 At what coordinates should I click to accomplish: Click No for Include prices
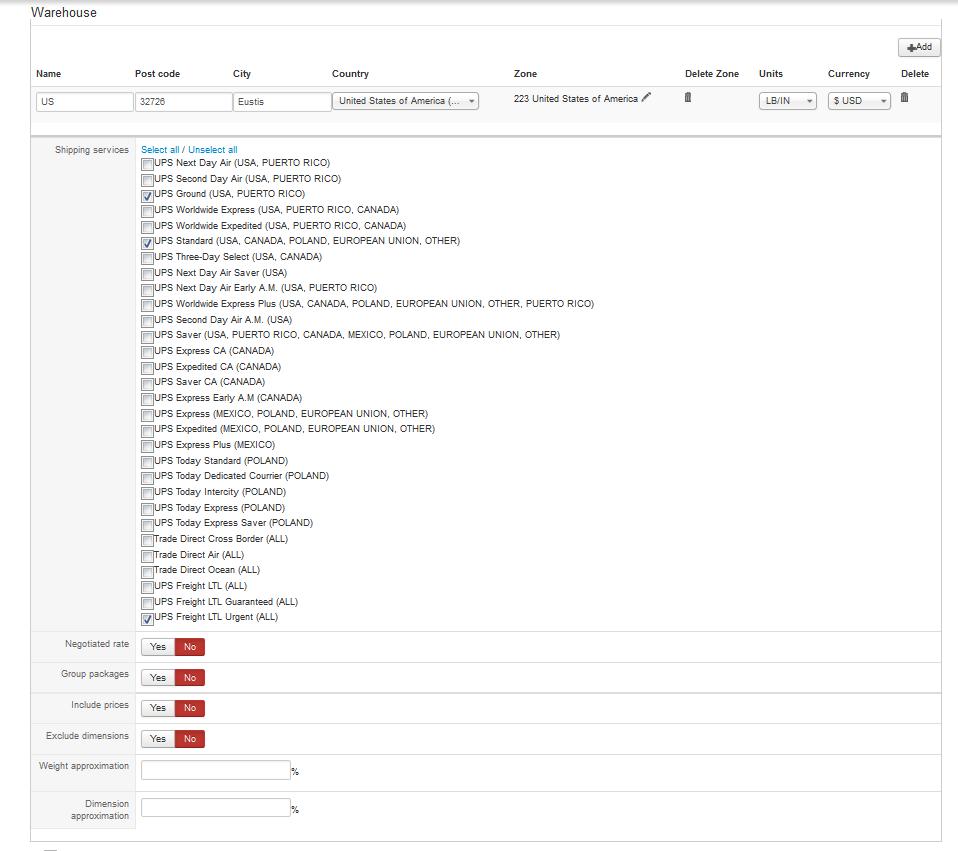point(190,708)
